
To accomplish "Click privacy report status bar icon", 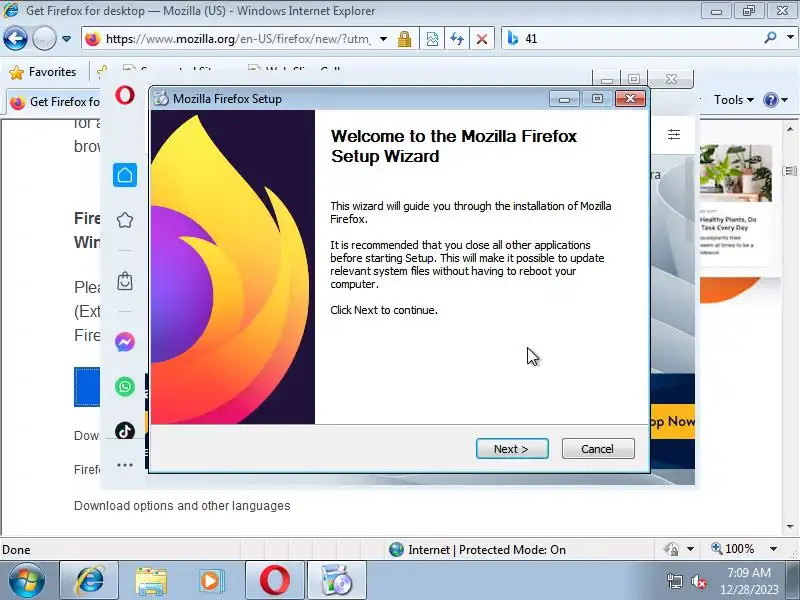I will [x=671, y=549].
